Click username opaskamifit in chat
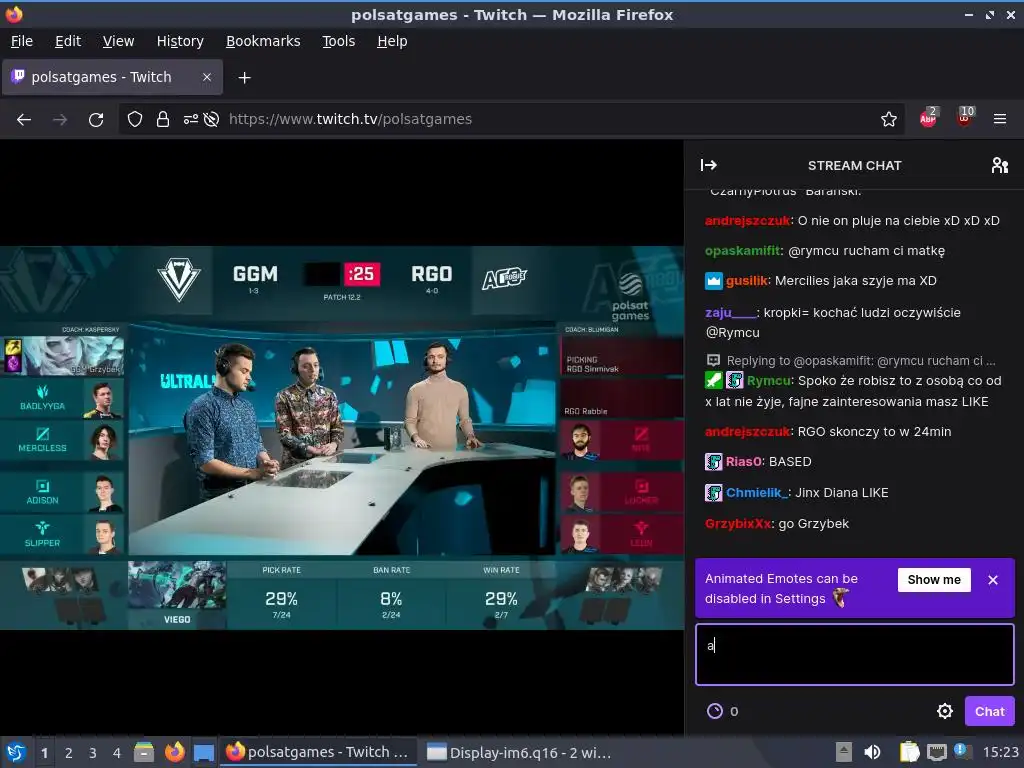The height and width of the screenshot is (768, 1024). (743, 251)
